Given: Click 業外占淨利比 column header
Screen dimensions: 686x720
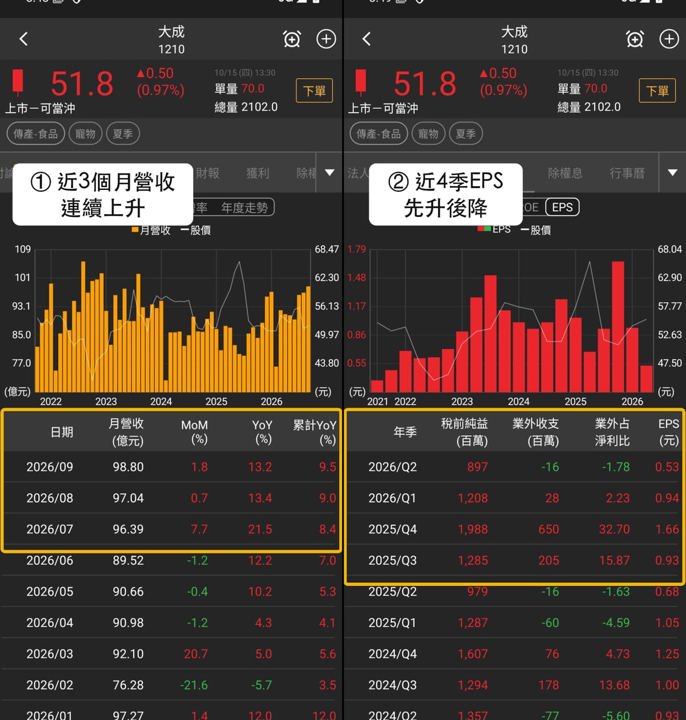Looking at the screenshot, I should tap(613, 432).
